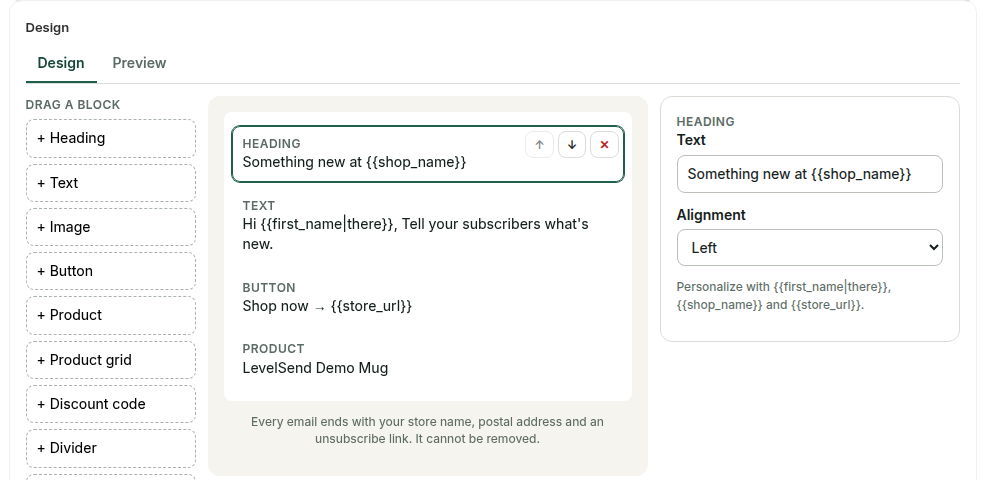This screenshot has width=990, height=480.
Task: Click the 'Every email ends with' footer note
Action: 427,430
